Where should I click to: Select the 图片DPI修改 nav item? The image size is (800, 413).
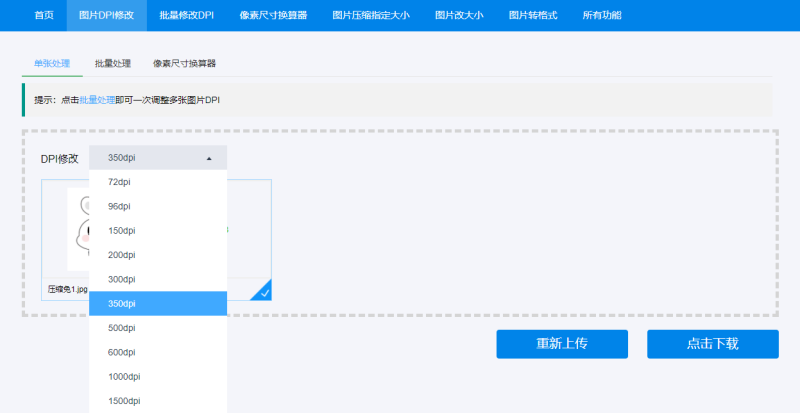(x=107, y=15)
